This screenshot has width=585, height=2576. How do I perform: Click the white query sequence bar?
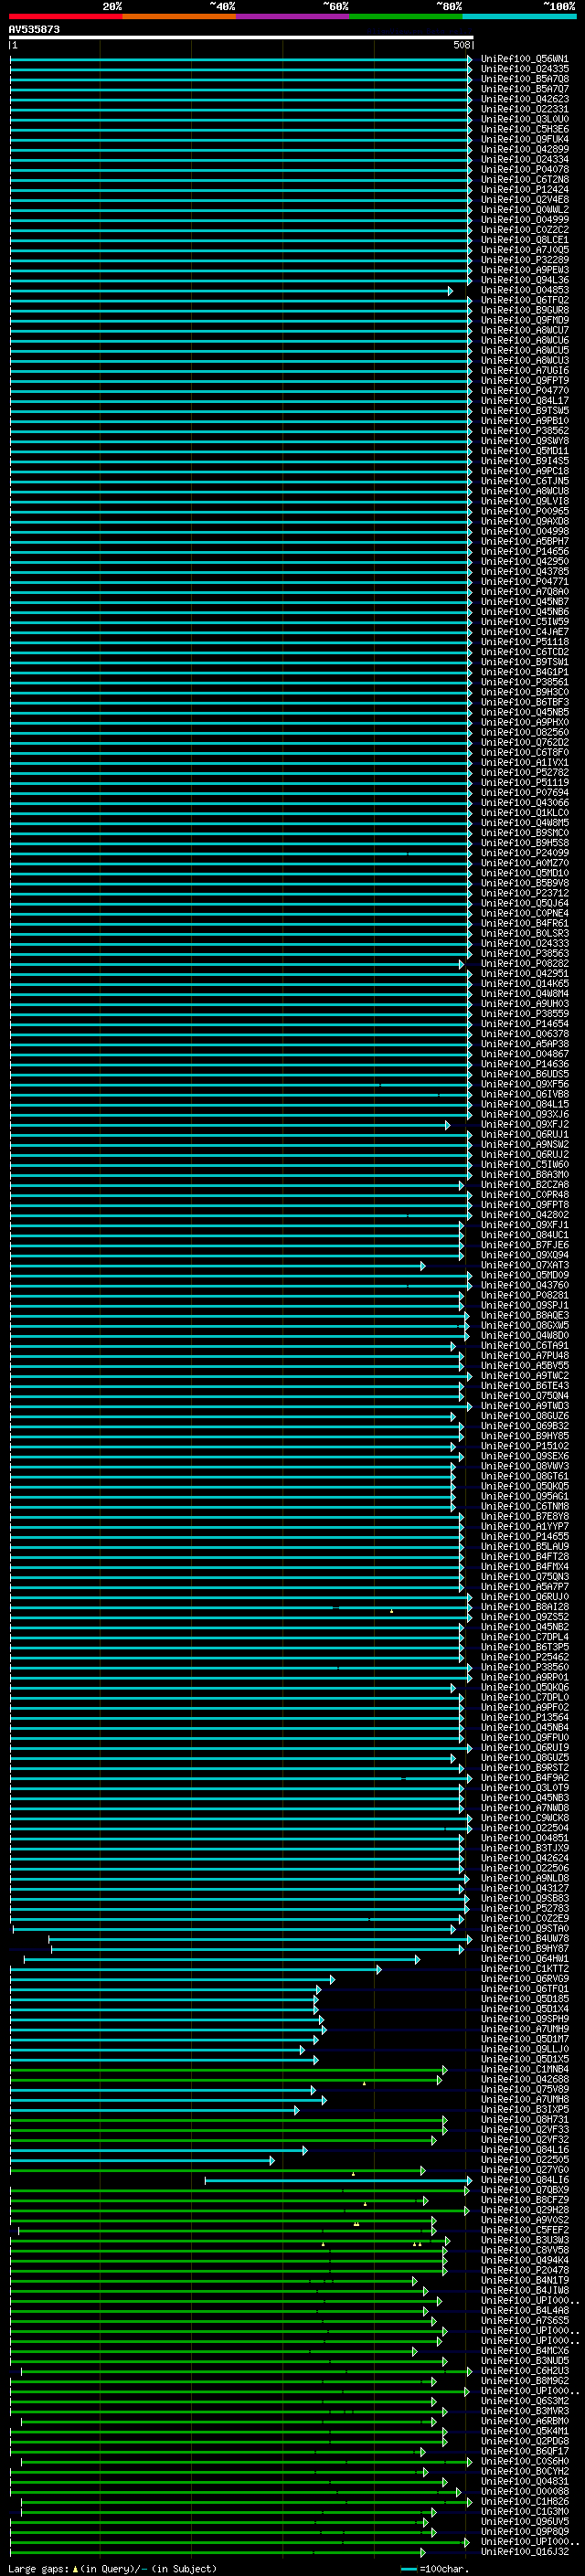click(241, 37)
